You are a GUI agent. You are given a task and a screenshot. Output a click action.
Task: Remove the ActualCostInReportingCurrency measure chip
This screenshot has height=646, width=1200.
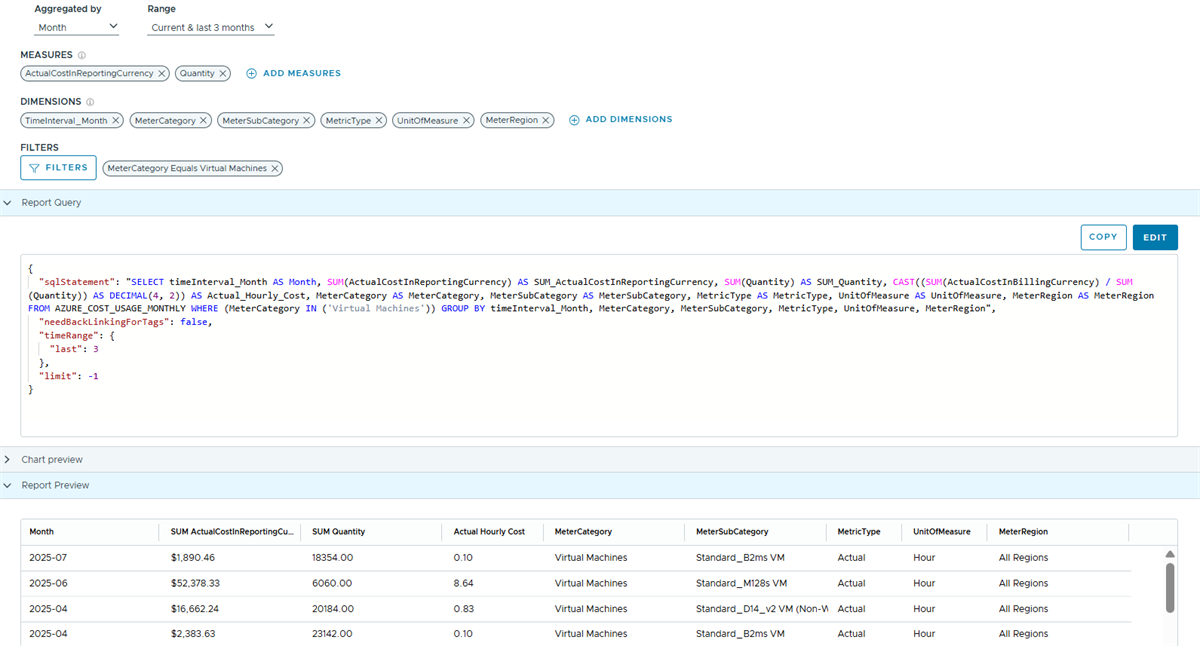[162, 74]
